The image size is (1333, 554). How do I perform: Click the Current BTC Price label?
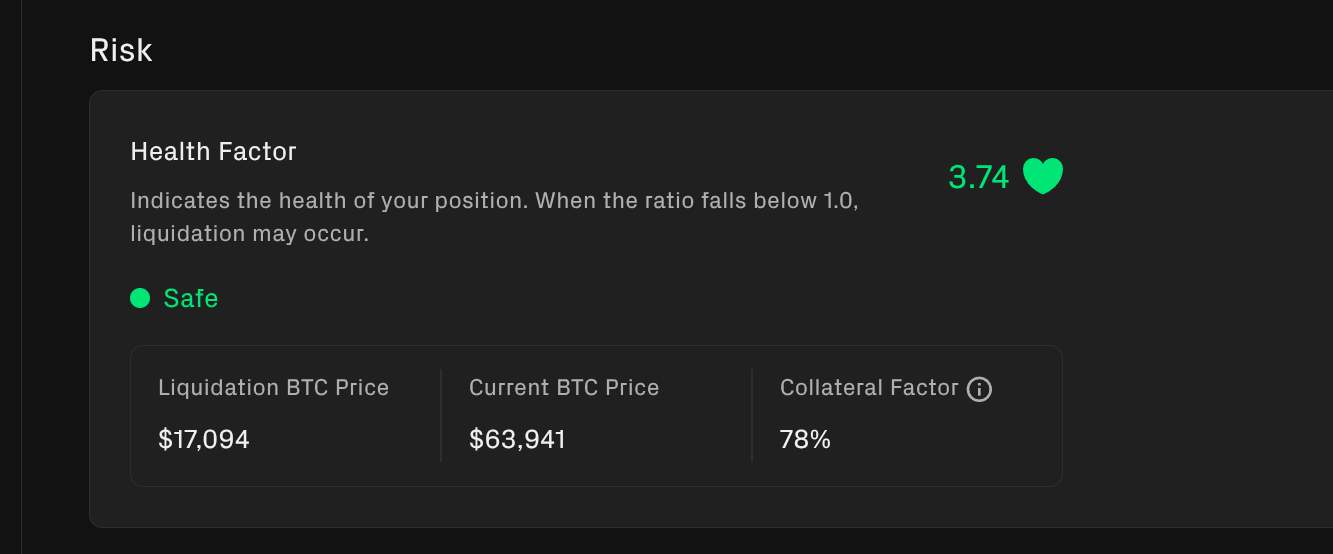(x=564, y=388)
